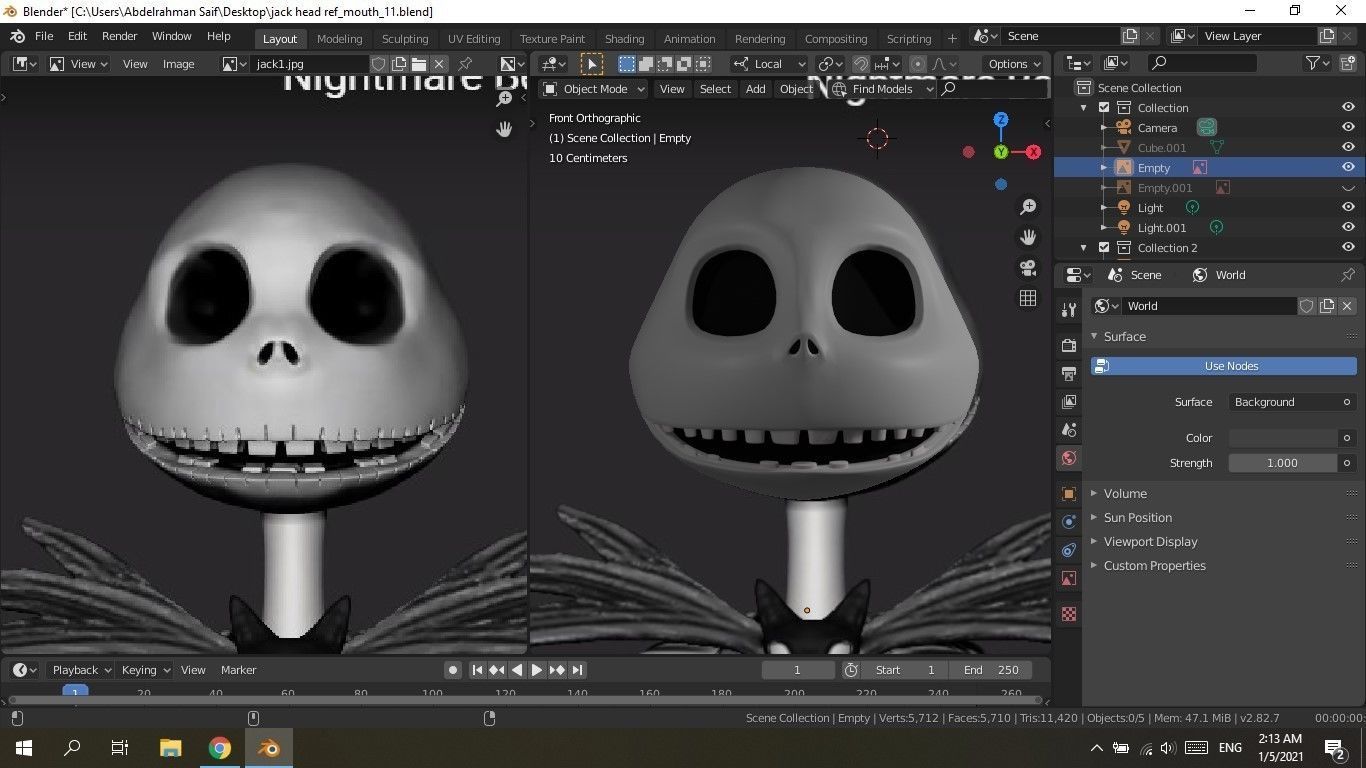Jump to the end frame button
The width and height of the screenshot is (1366, 768).
pos(577,670)
